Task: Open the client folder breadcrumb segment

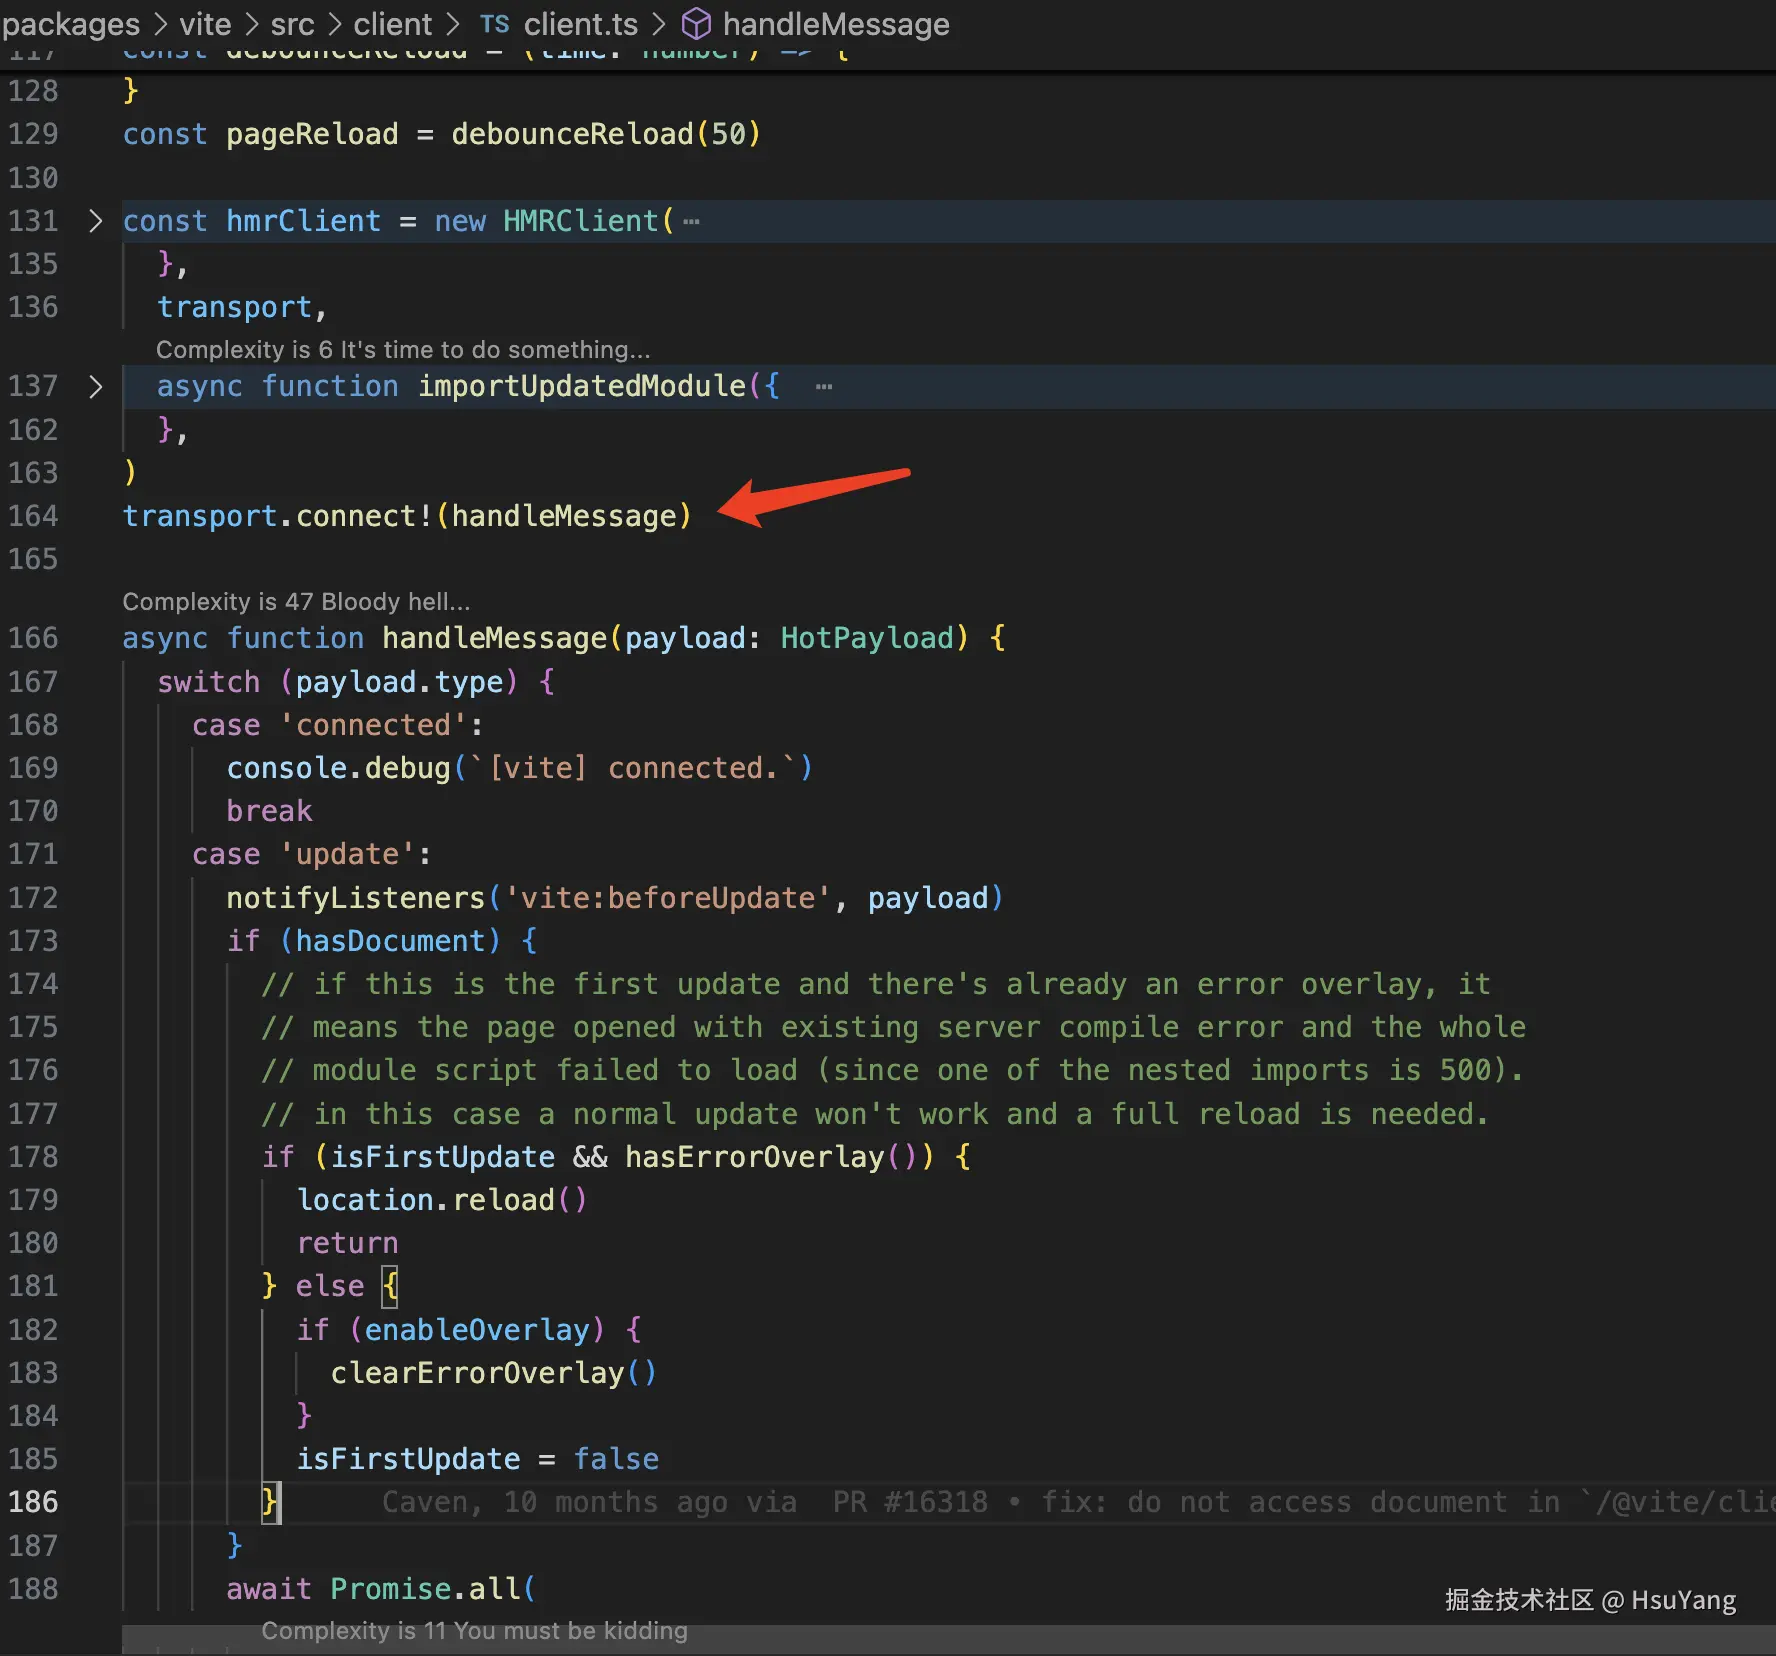Action: tap(393, 24)
